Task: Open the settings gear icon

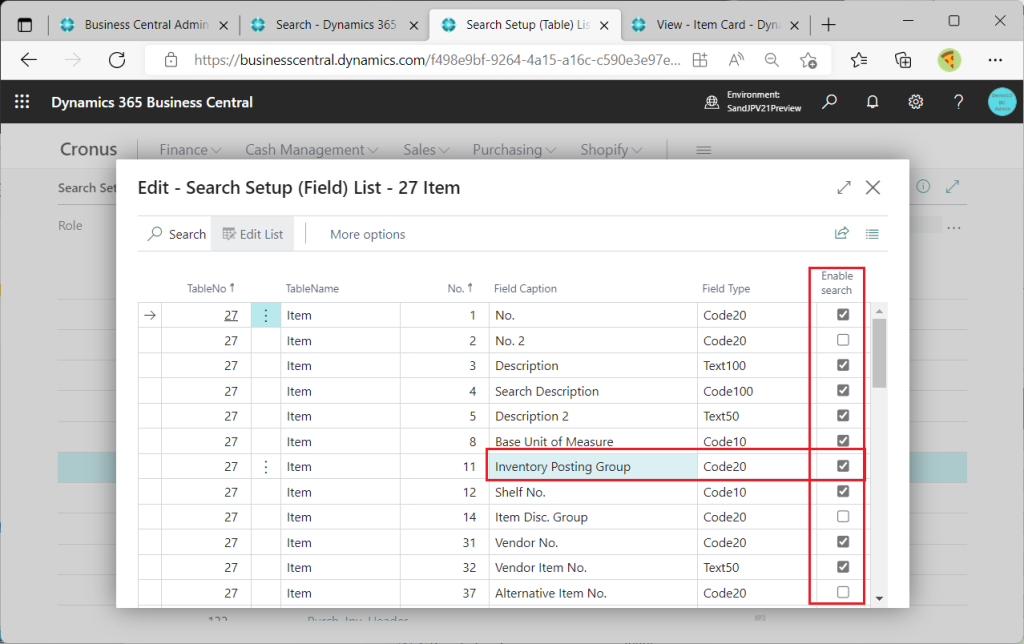Action: tap(915, 102)
